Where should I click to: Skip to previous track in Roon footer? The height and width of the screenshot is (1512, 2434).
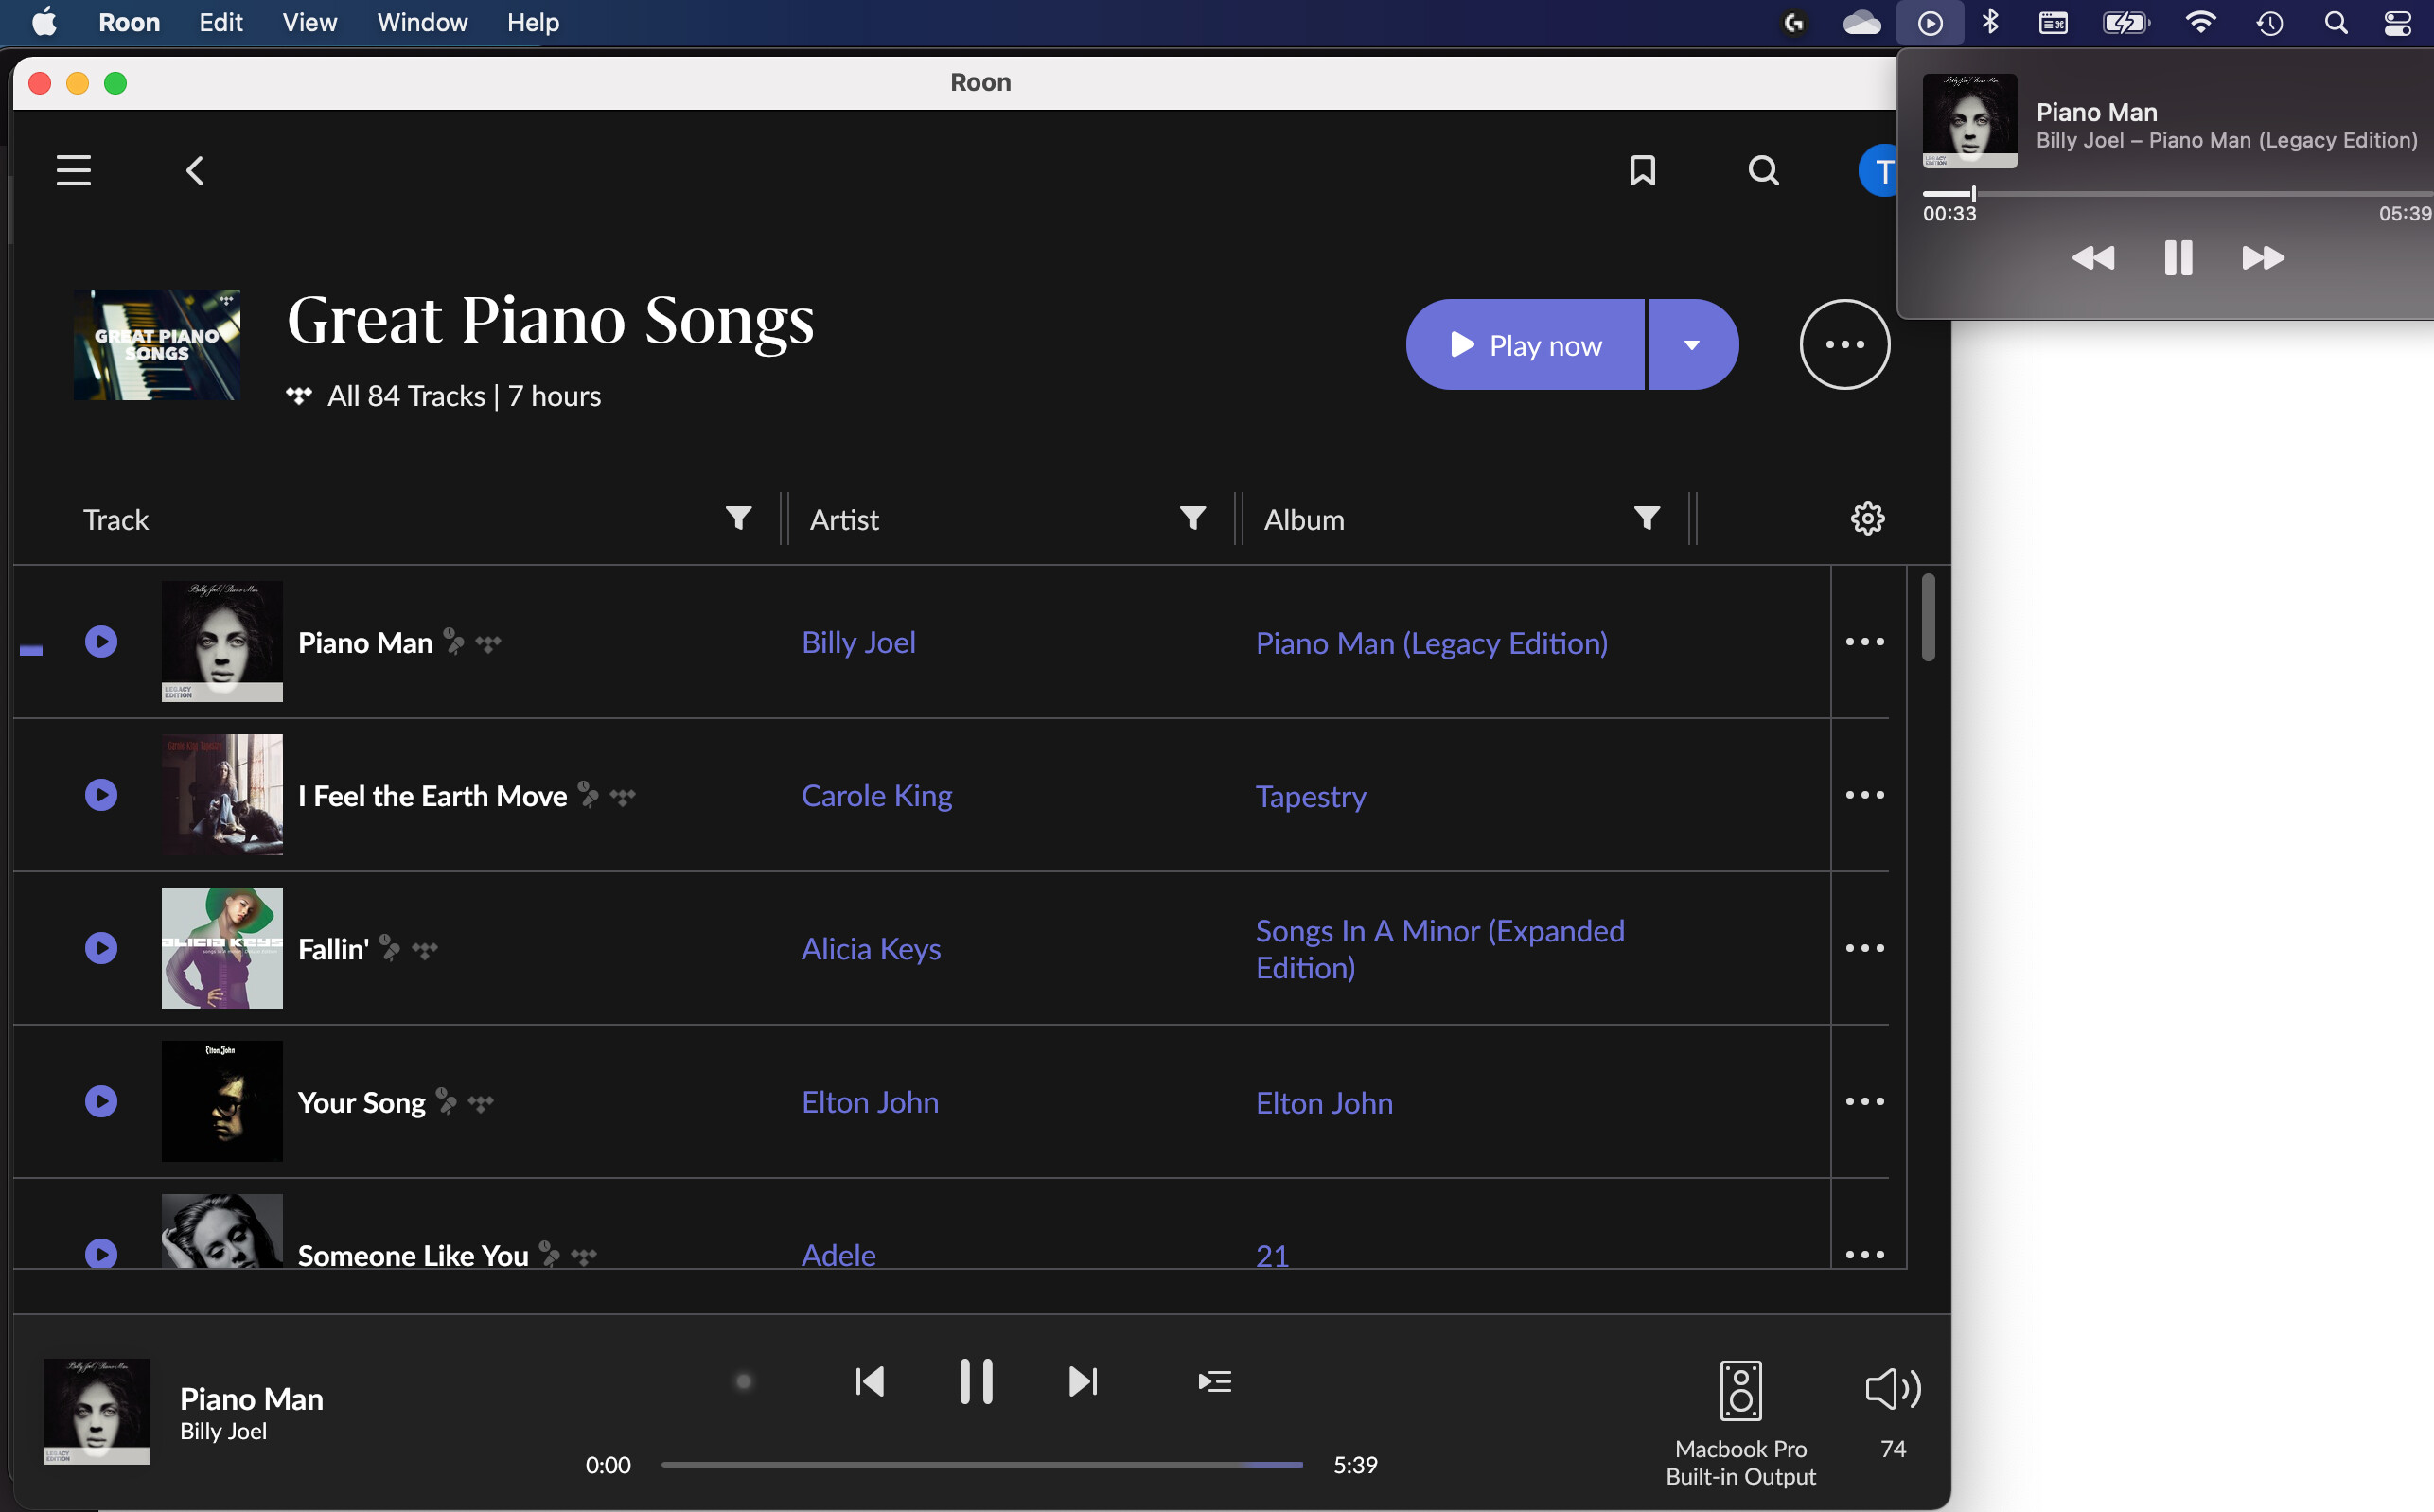(869, 1381)
